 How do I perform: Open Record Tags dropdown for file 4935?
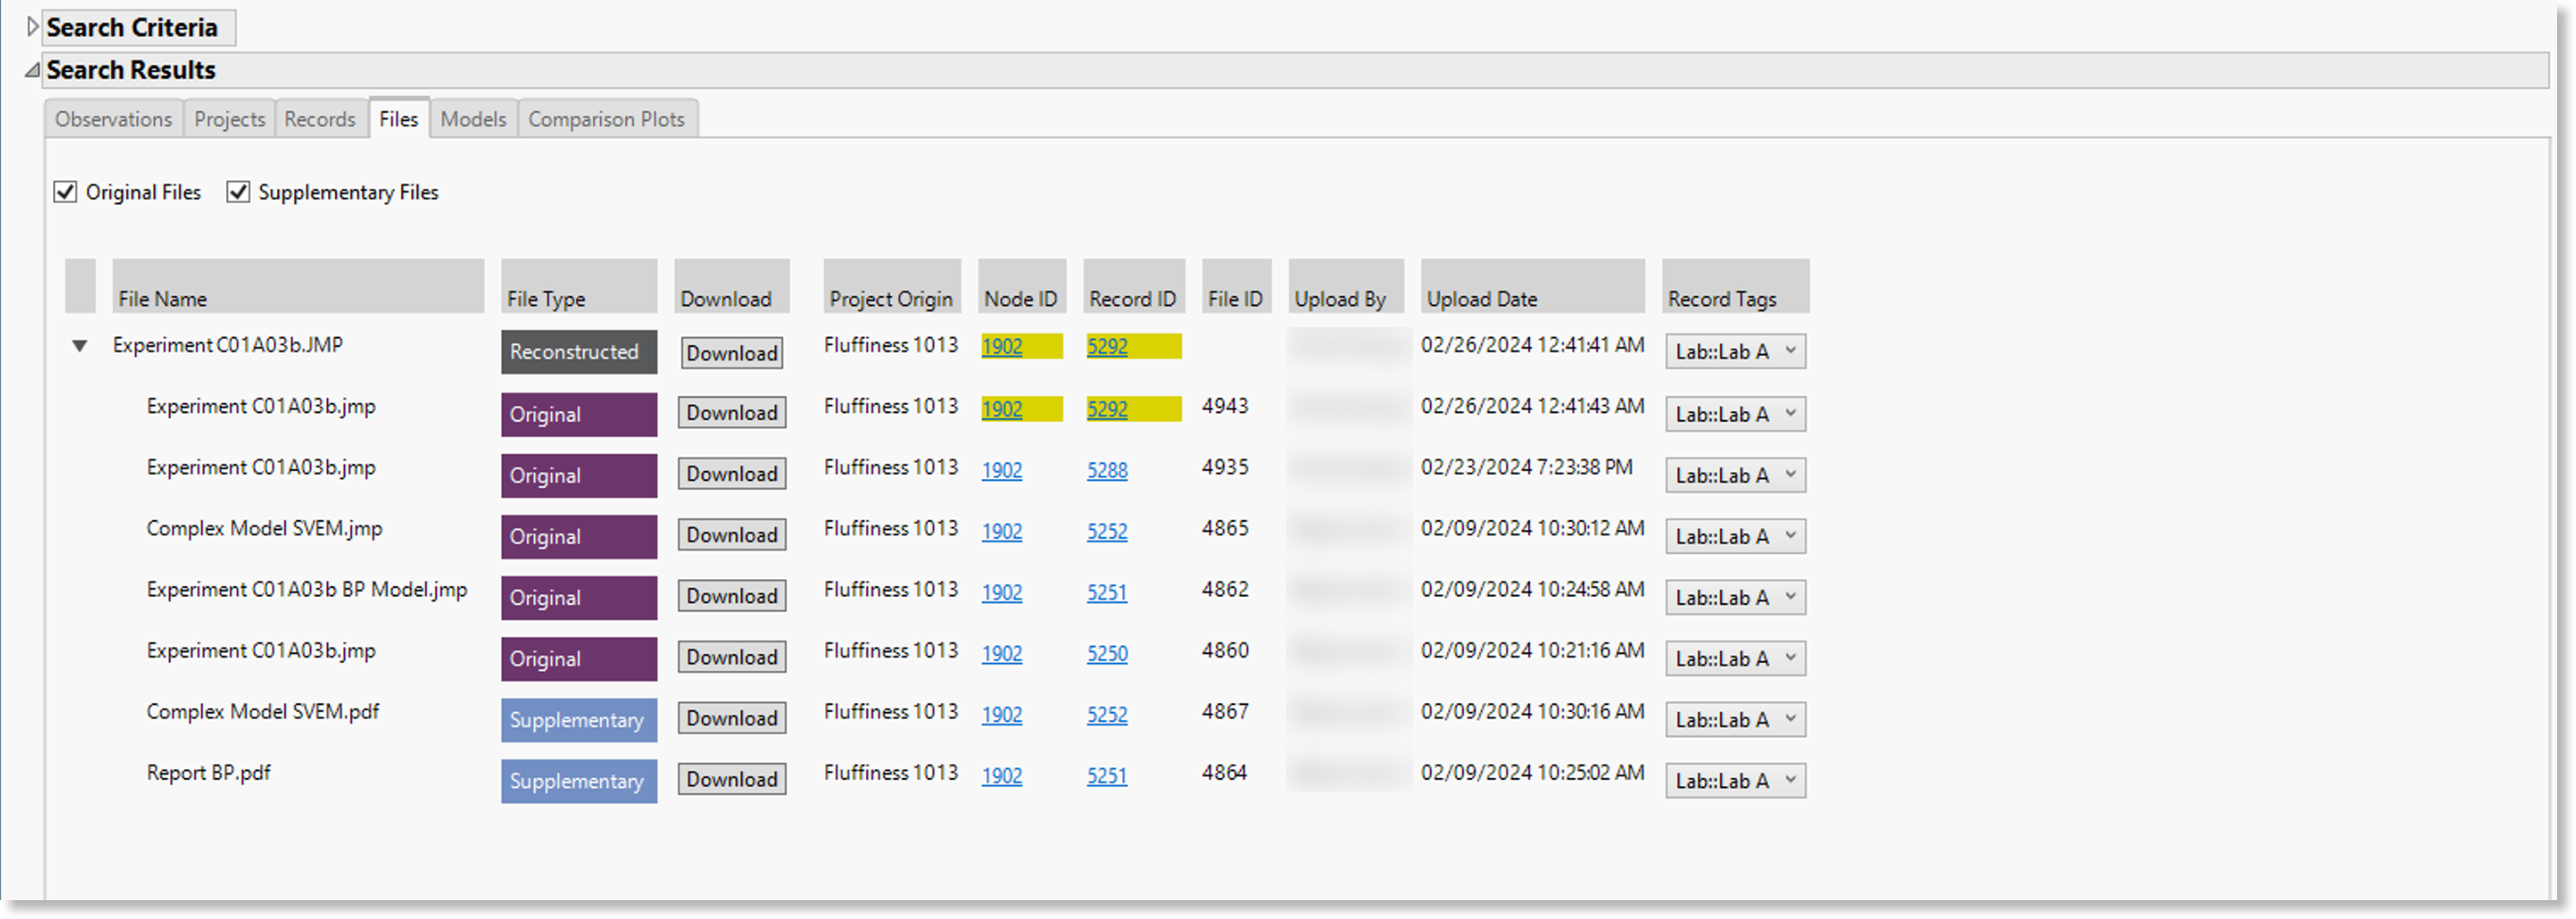(x=1735, y=474)
